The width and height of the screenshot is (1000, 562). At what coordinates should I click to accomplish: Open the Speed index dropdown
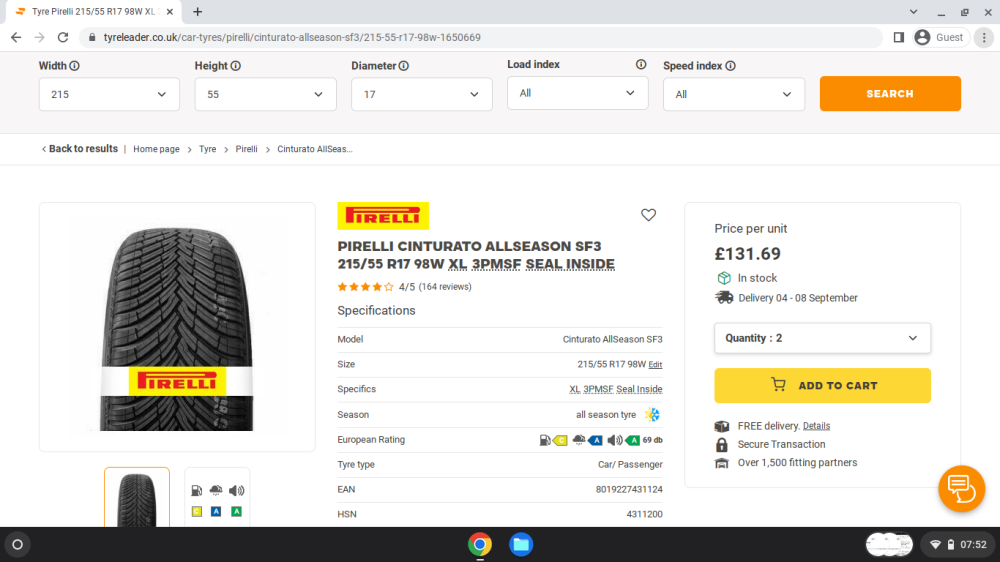coord(733,94)
